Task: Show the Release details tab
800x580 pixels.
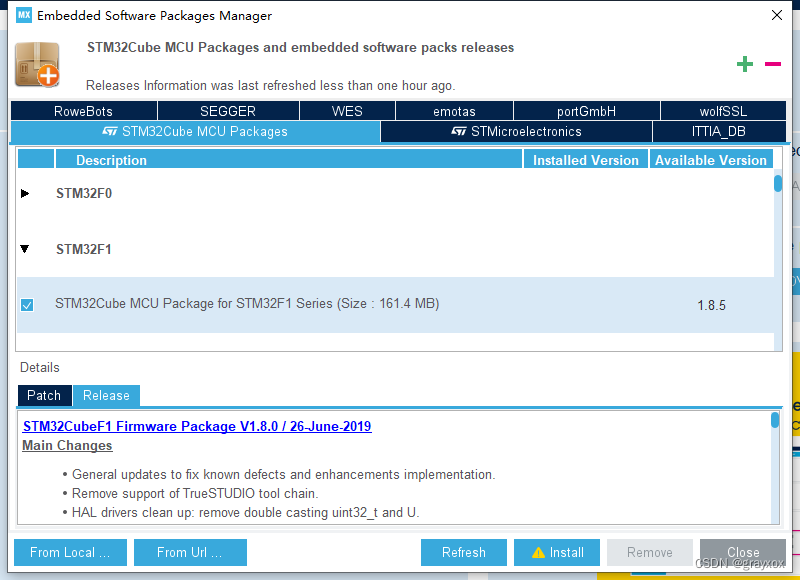Action: click(x=106, y=395)
